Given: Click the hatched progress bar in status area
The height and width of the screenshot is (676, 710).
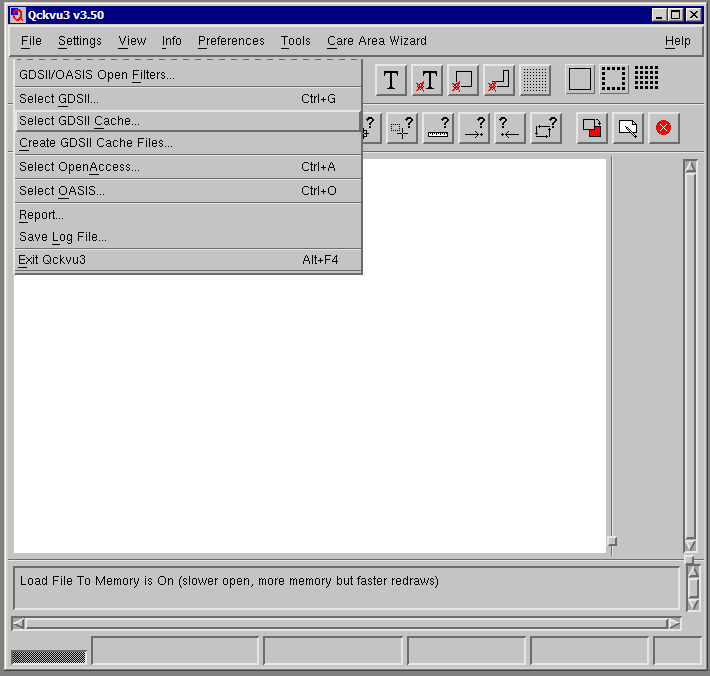Looking at the screenshot, I should [x=48, y=657].
